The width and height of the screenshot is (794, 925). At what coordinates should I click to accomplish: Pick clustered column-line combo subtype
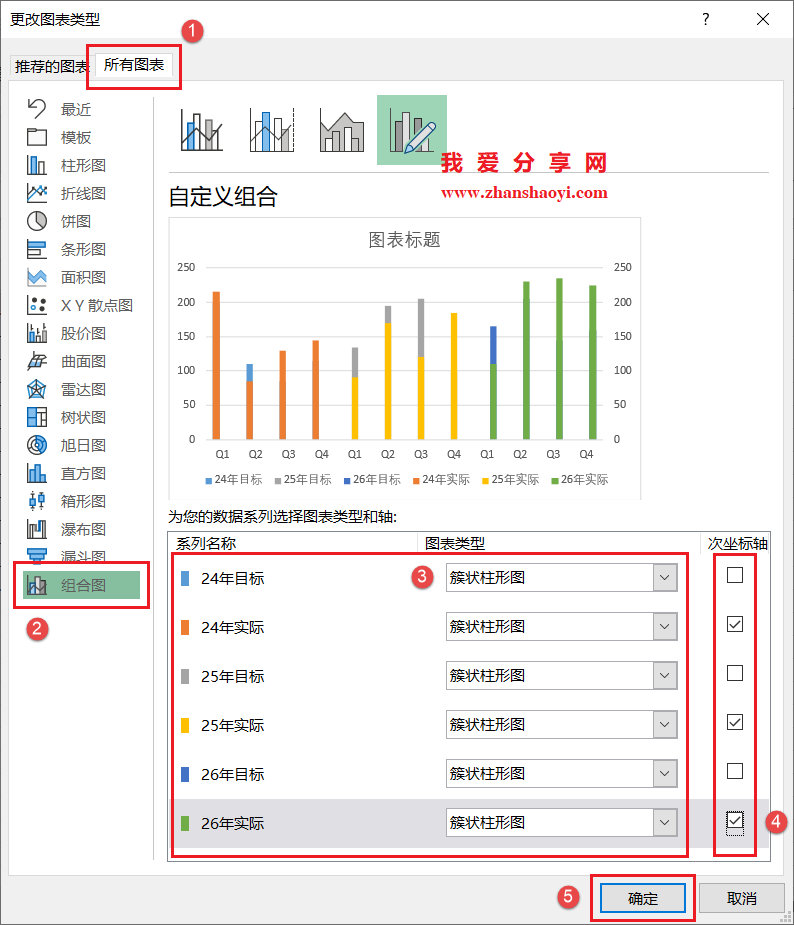point(202,130)
